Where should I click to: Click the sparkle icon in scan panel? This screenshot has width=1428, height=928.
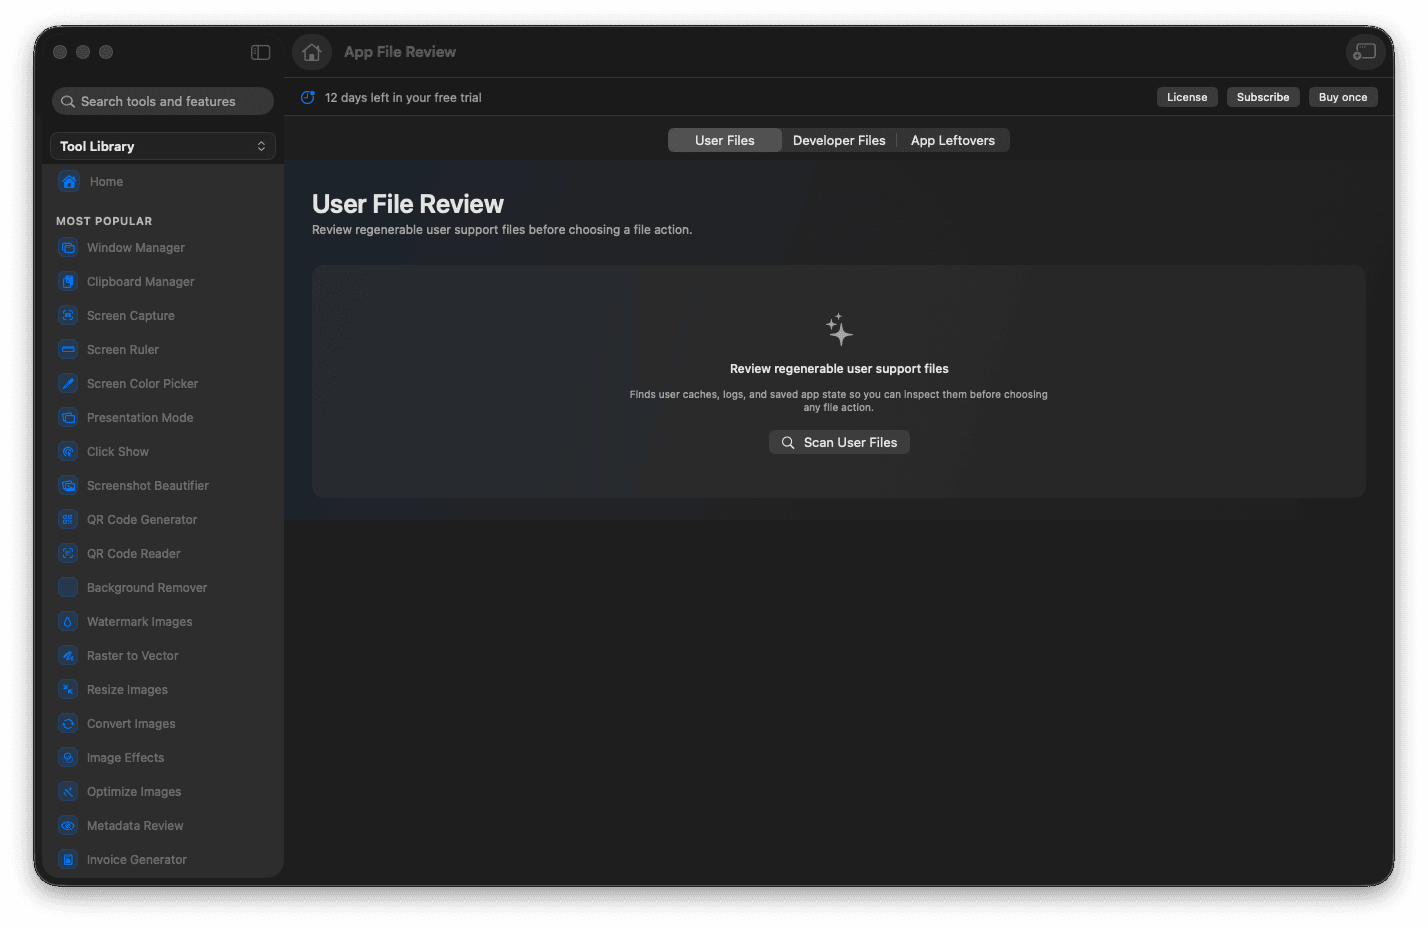839,329
